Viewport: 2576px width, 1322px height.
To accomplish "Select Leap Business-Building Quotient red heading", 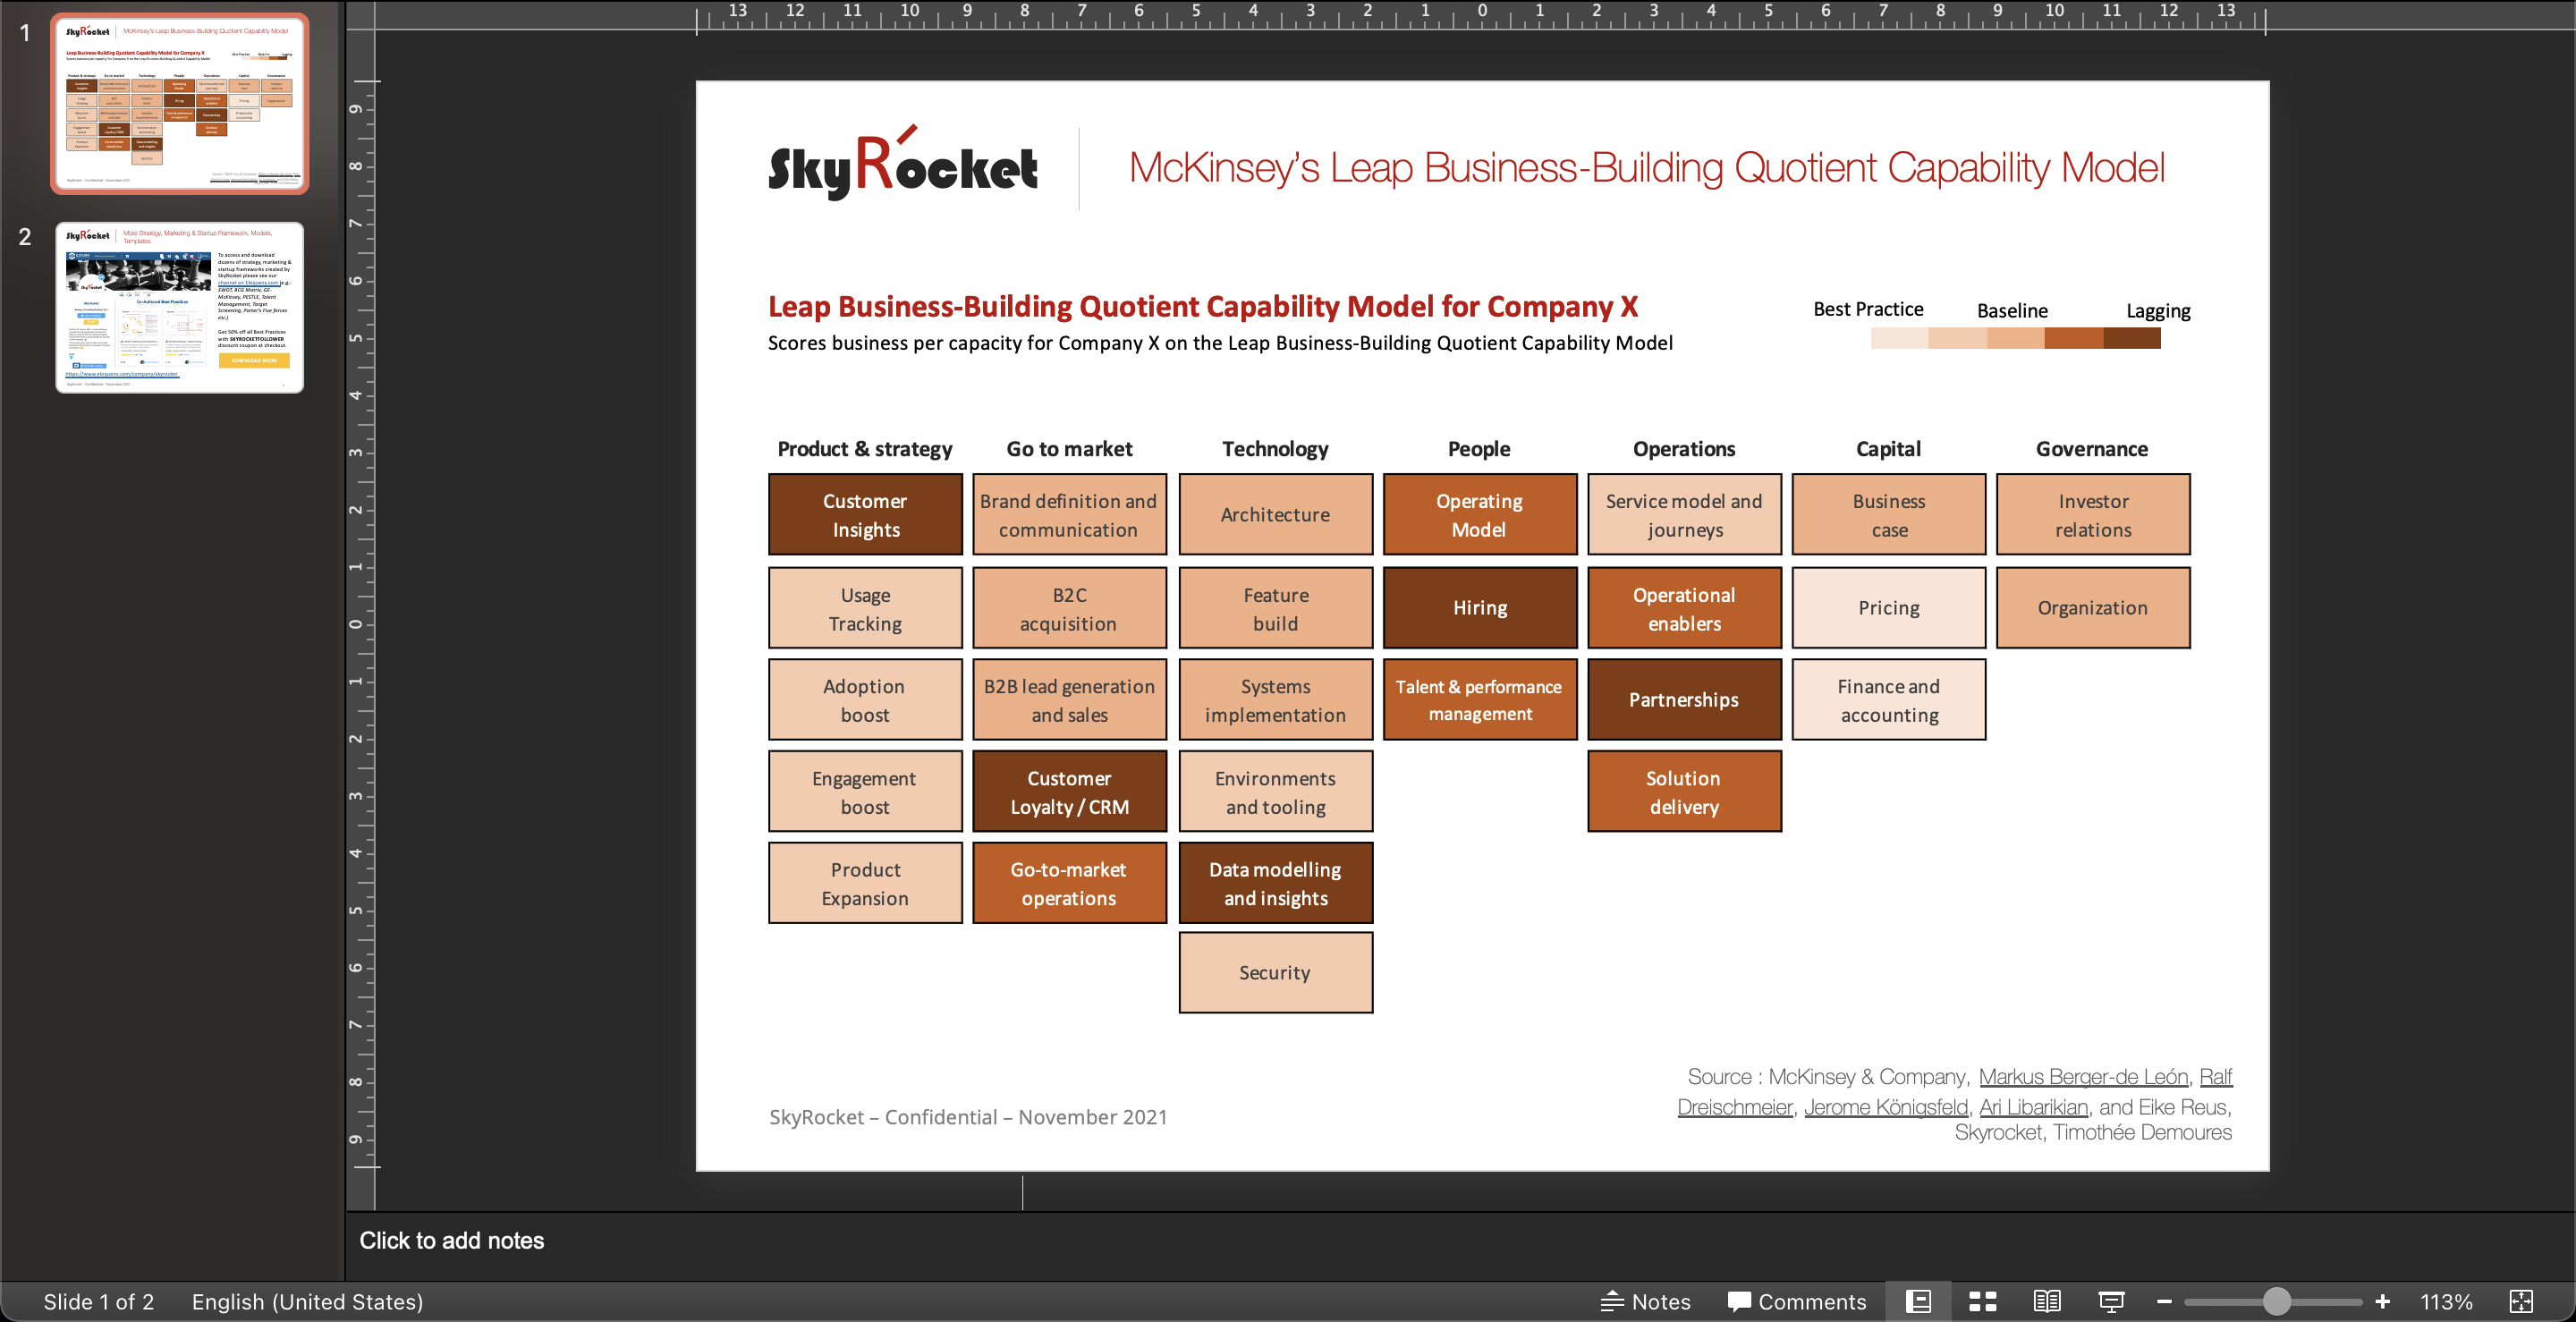I will (x=1203, y=306).
